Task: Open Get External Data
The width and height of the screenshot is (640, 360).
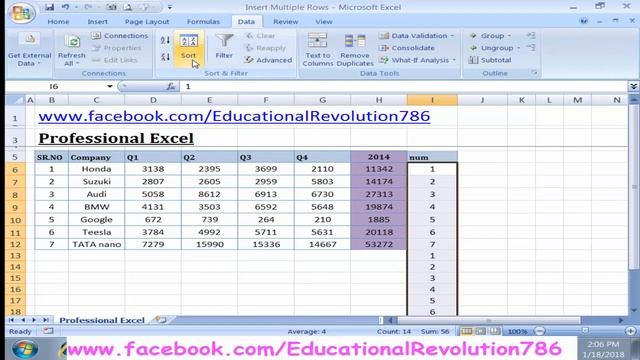Action: (x=29, y=50)
